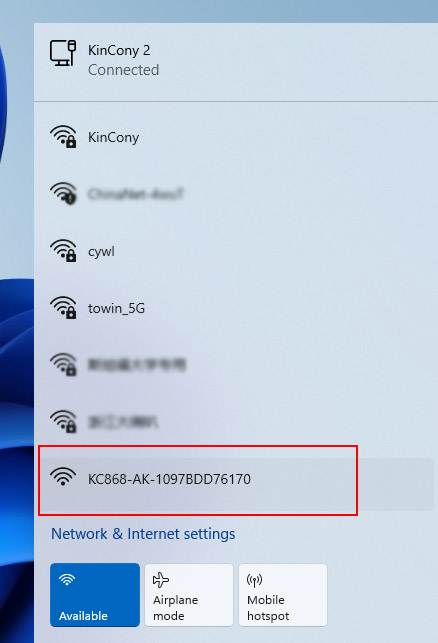438x643 pixels.
Task: Click the Connected status under KinCony 2
Action: point(123,70)
